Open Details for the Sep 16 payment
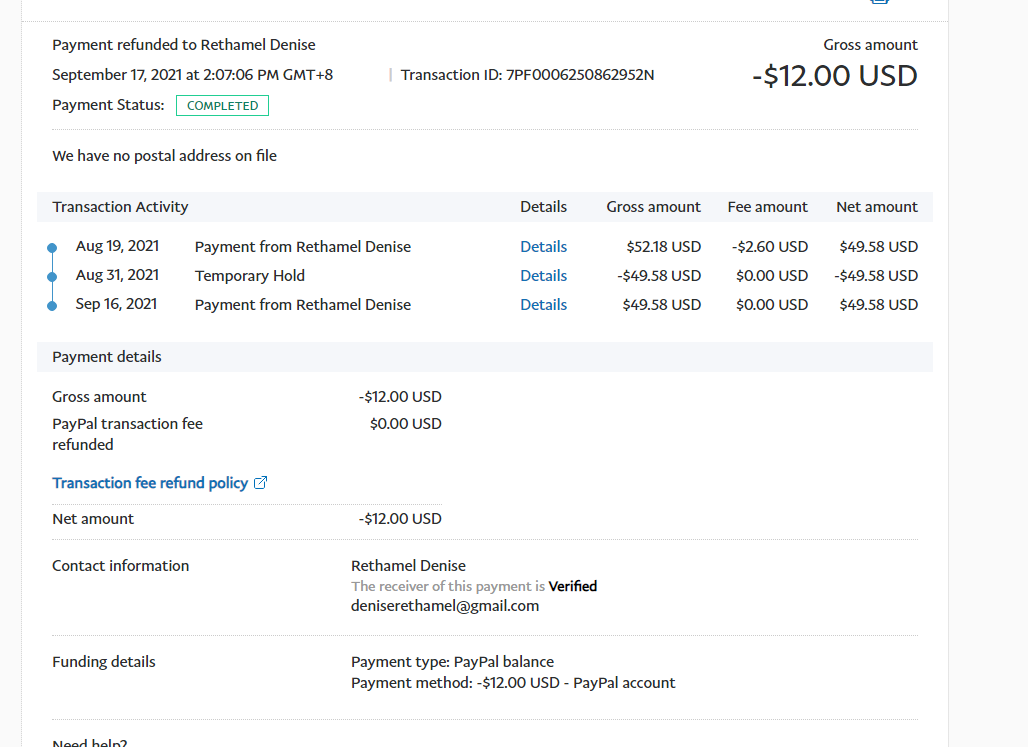The image size is (1028, 747). [x=543, y=305]
